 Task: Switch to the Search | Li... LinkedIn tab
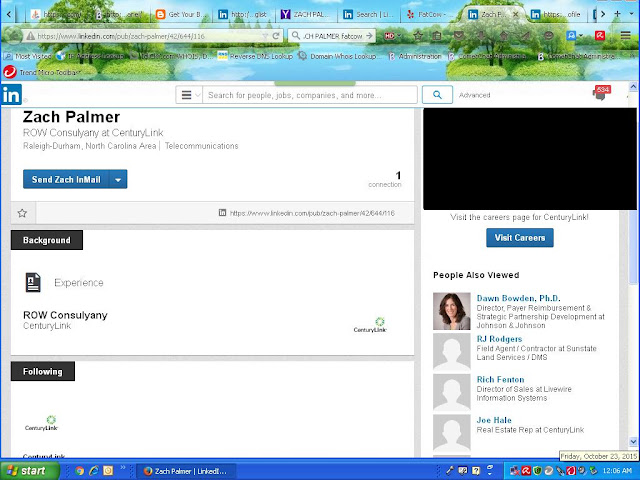point(369,15)
